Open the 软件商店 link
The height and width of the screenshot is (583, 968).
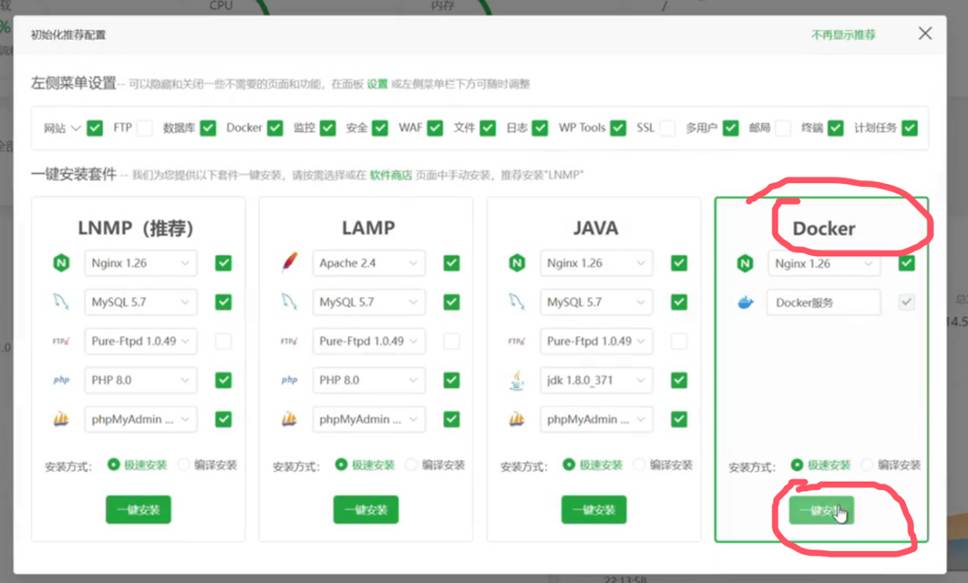(x=390, y=175)
